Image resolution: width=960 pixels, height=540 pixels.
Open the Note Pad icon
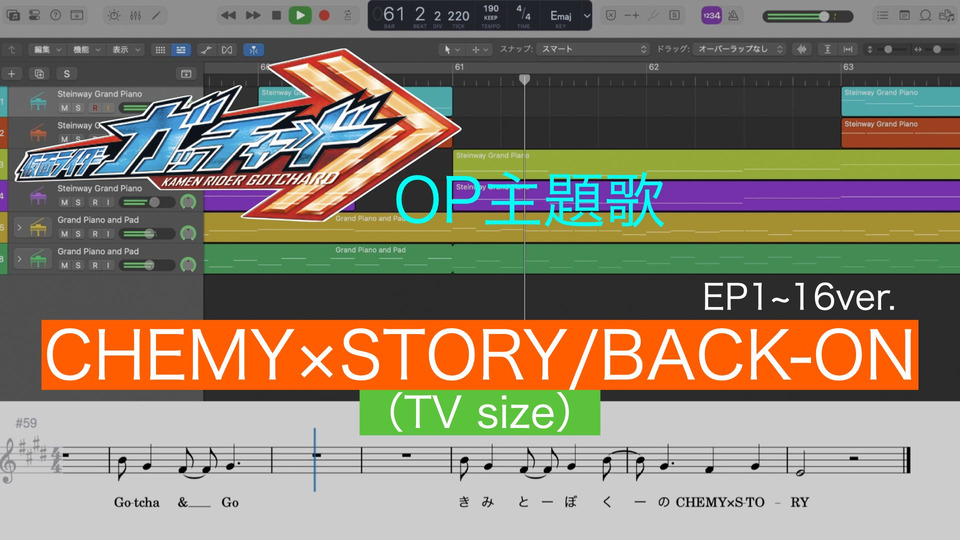coord(904,15)
